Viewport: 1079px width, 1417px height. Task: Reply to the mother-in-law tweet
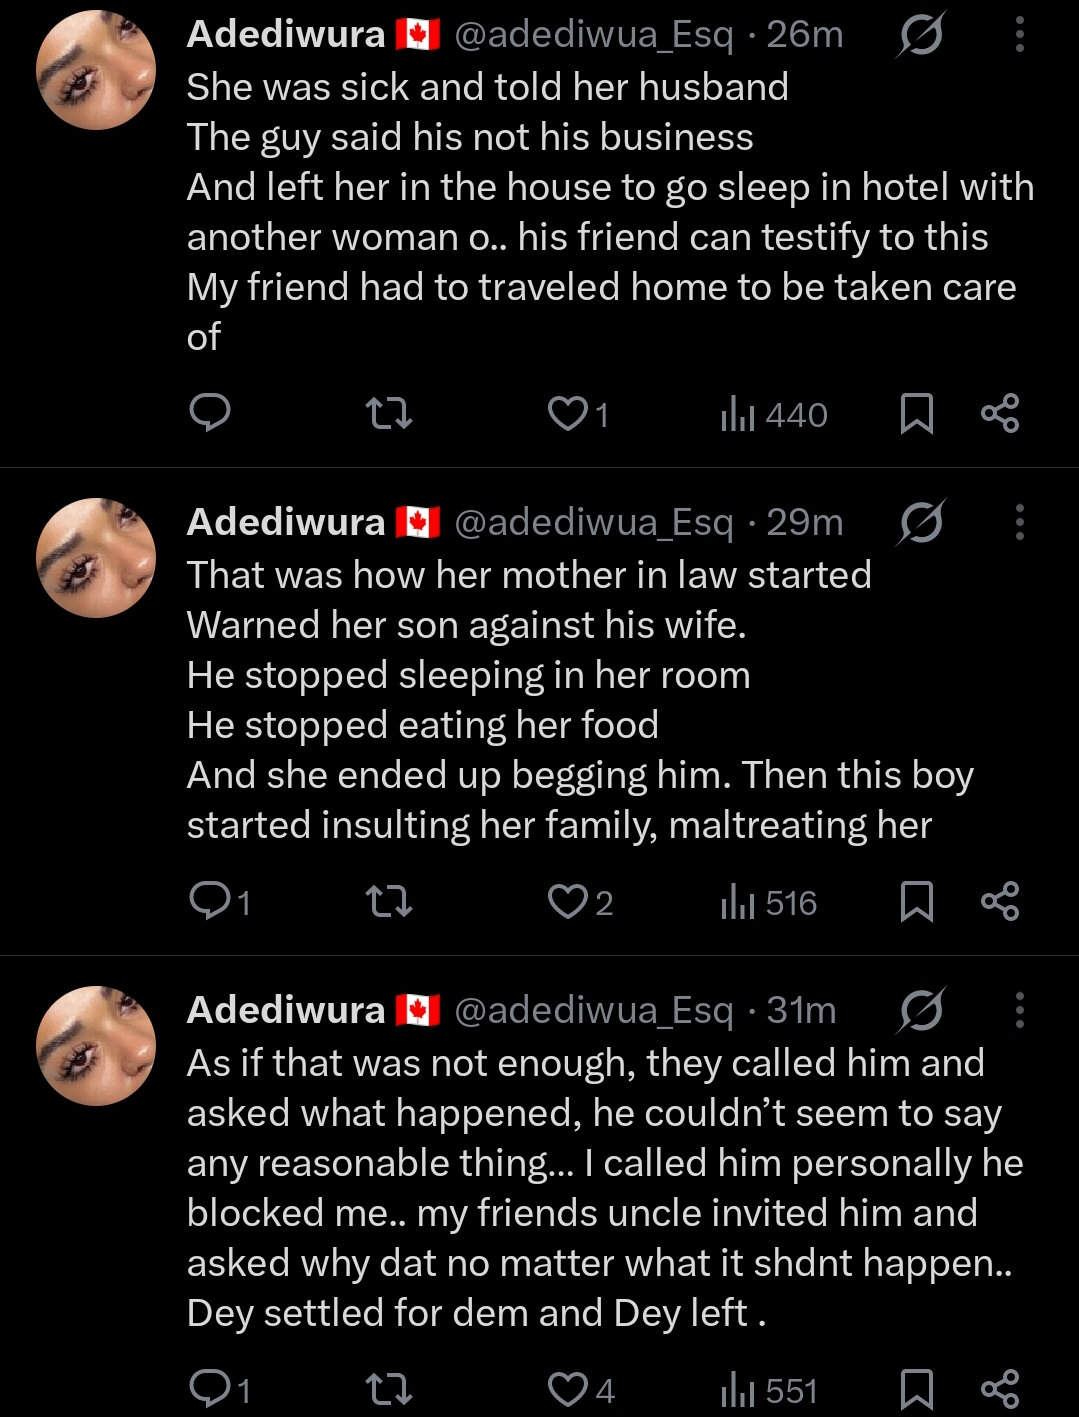(210, 901)
